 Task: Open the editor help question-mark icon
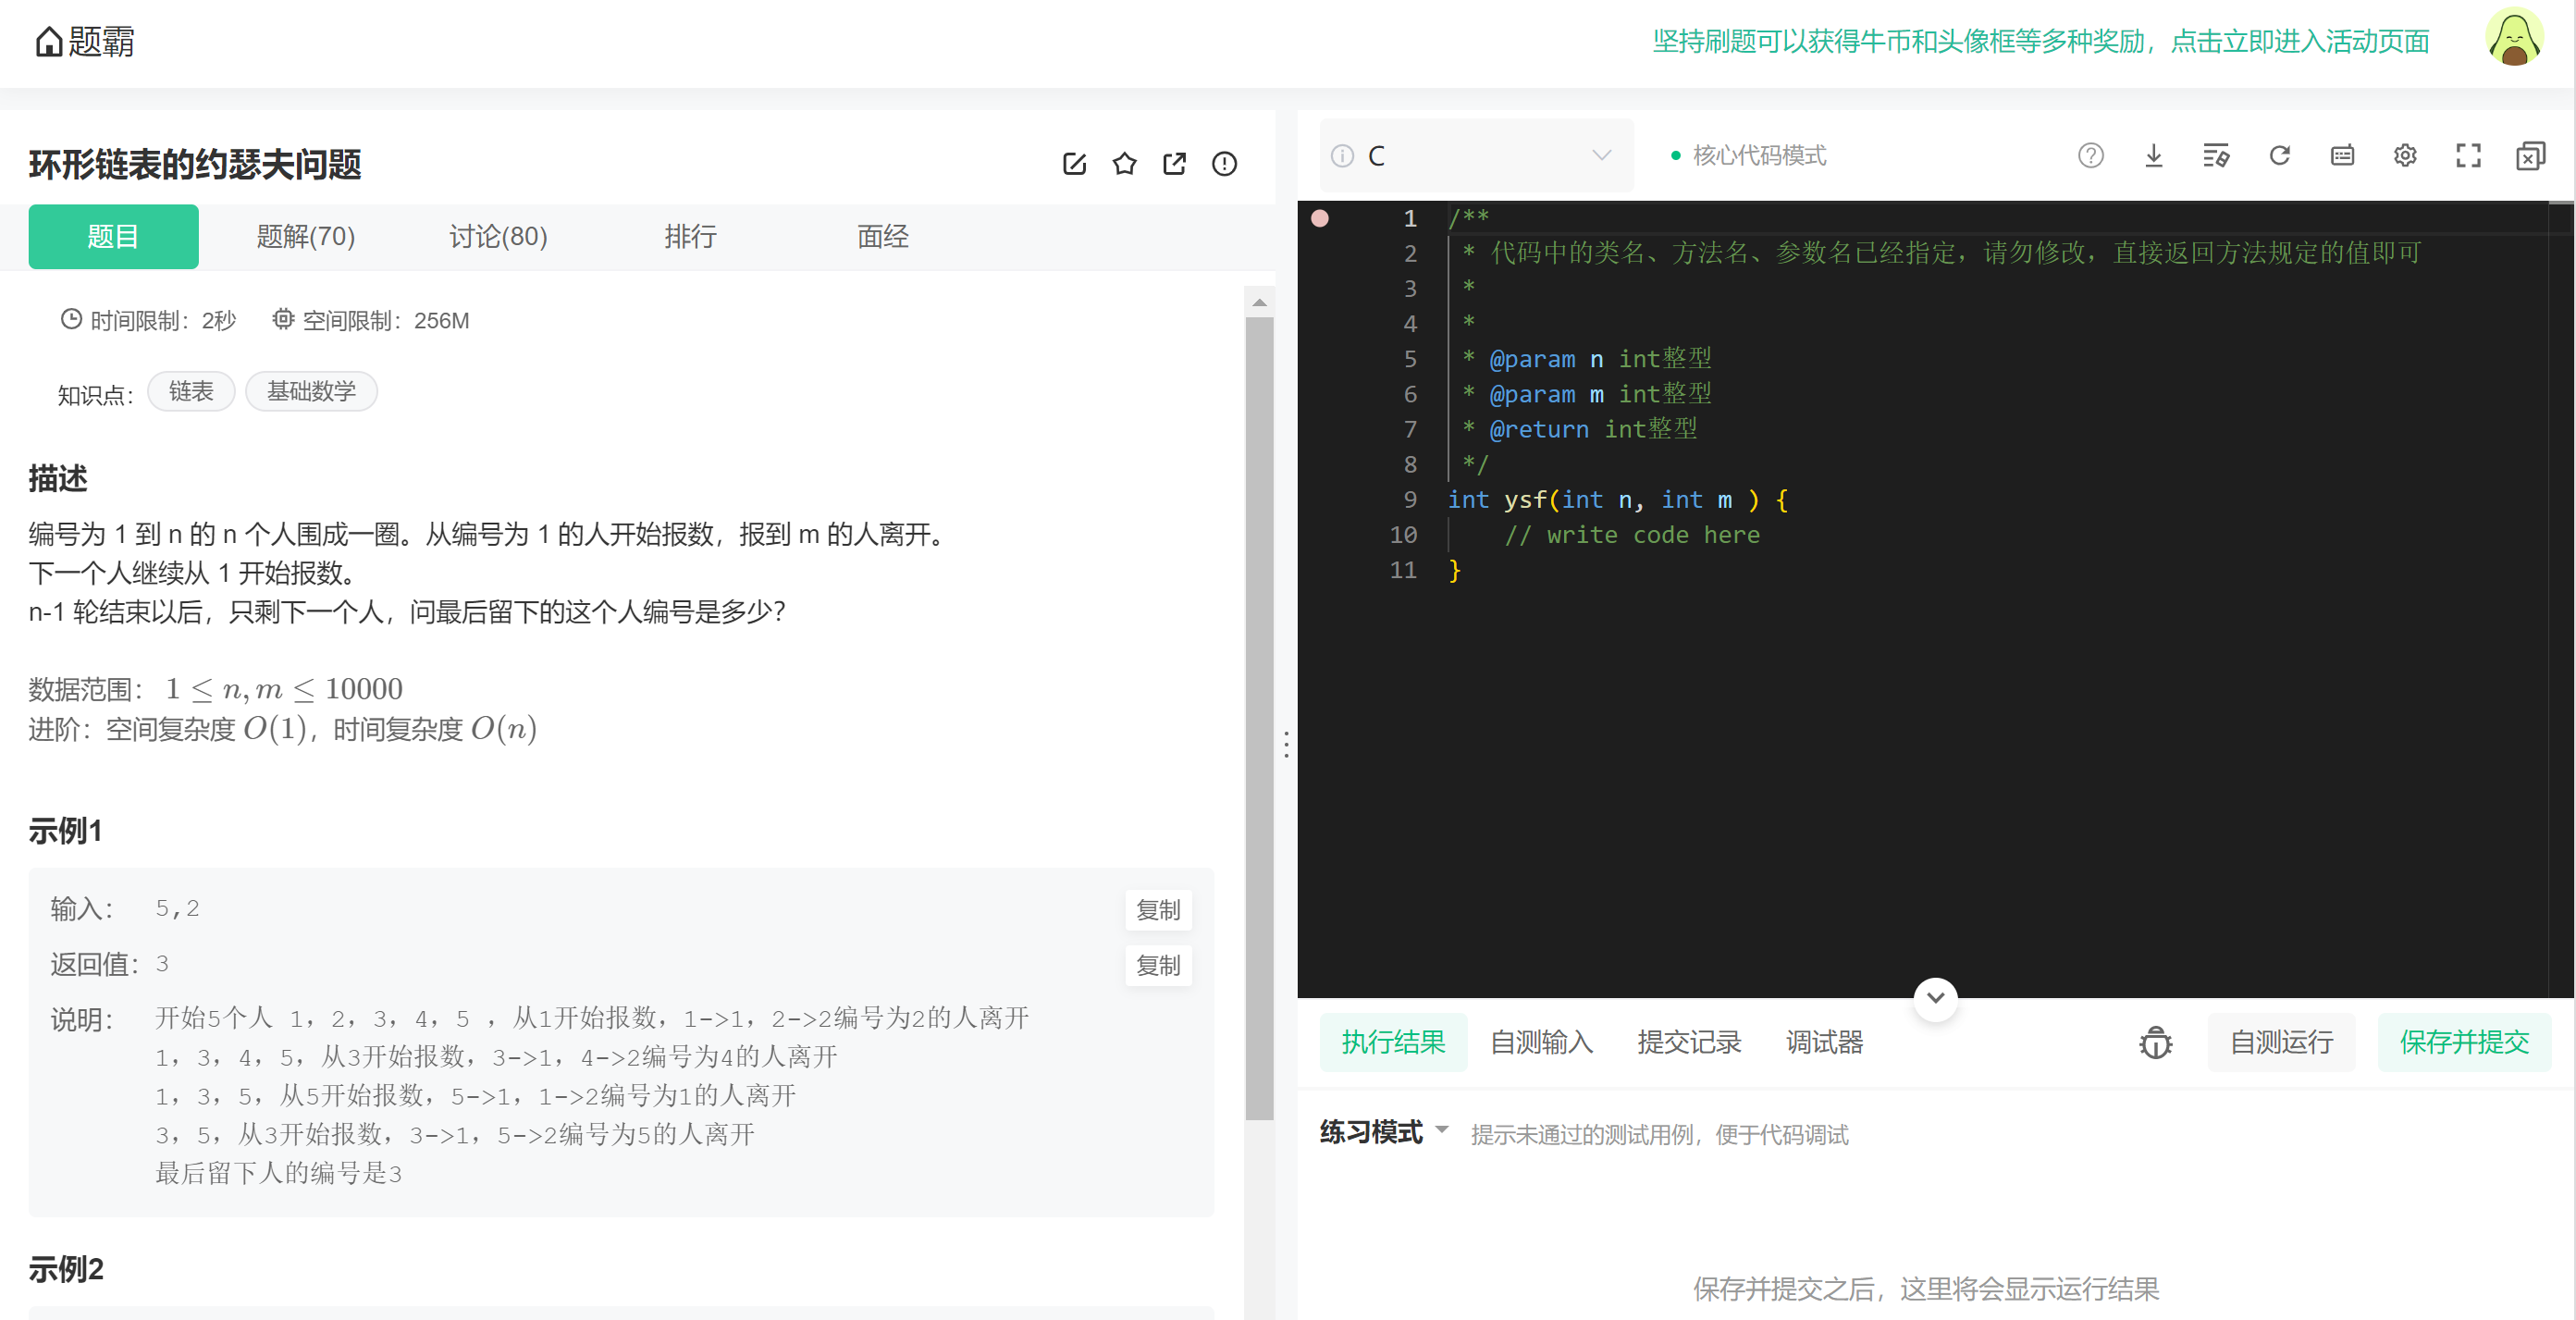[x=2090, y=155]
